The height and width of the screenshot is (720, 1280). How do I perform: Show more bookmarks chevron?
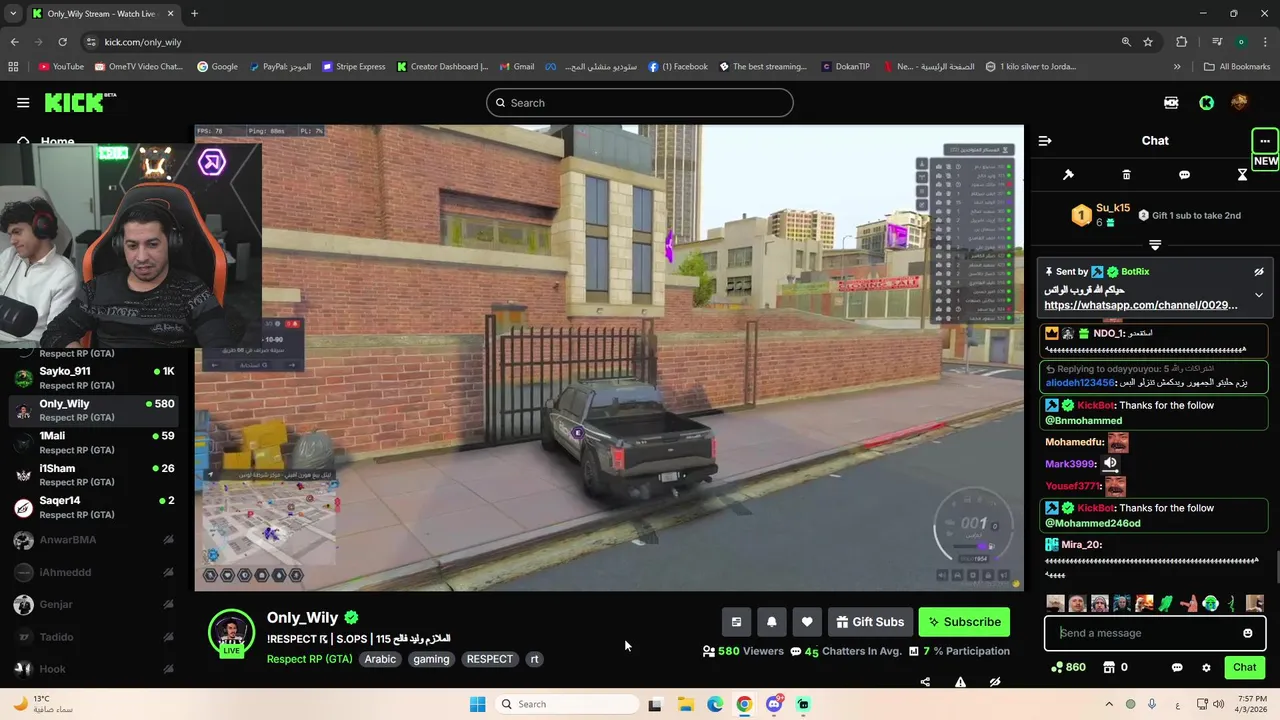pos(1177,67)
